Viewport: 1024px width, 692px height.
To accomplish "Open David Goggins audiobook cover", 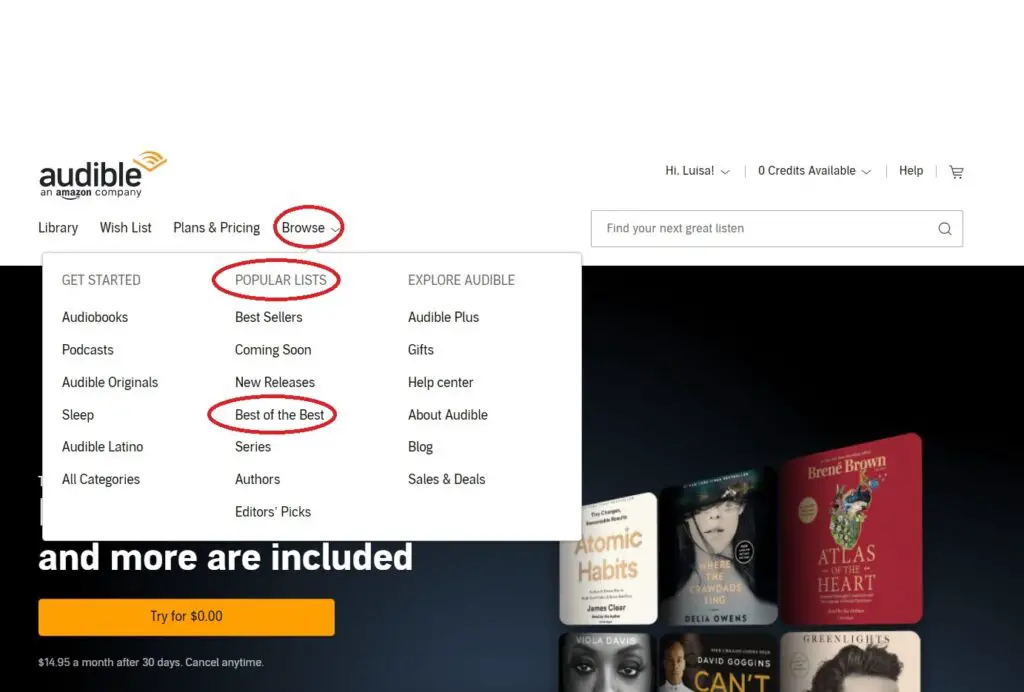I will coord(718,662).
